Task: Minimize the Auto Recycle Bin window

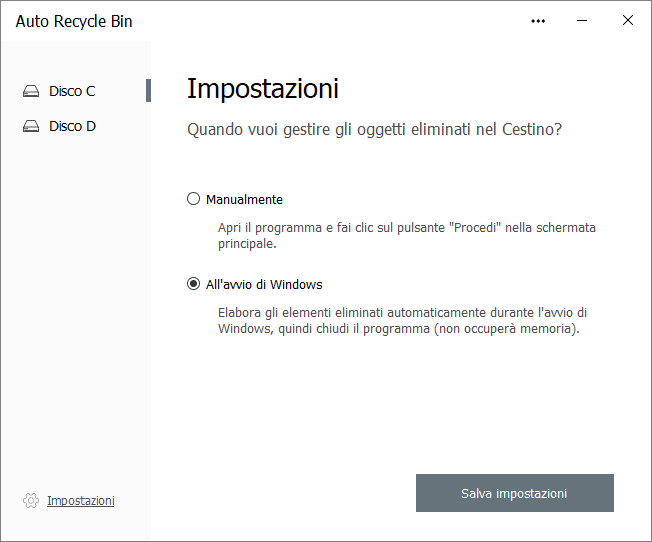Action: tap(583, 21)
